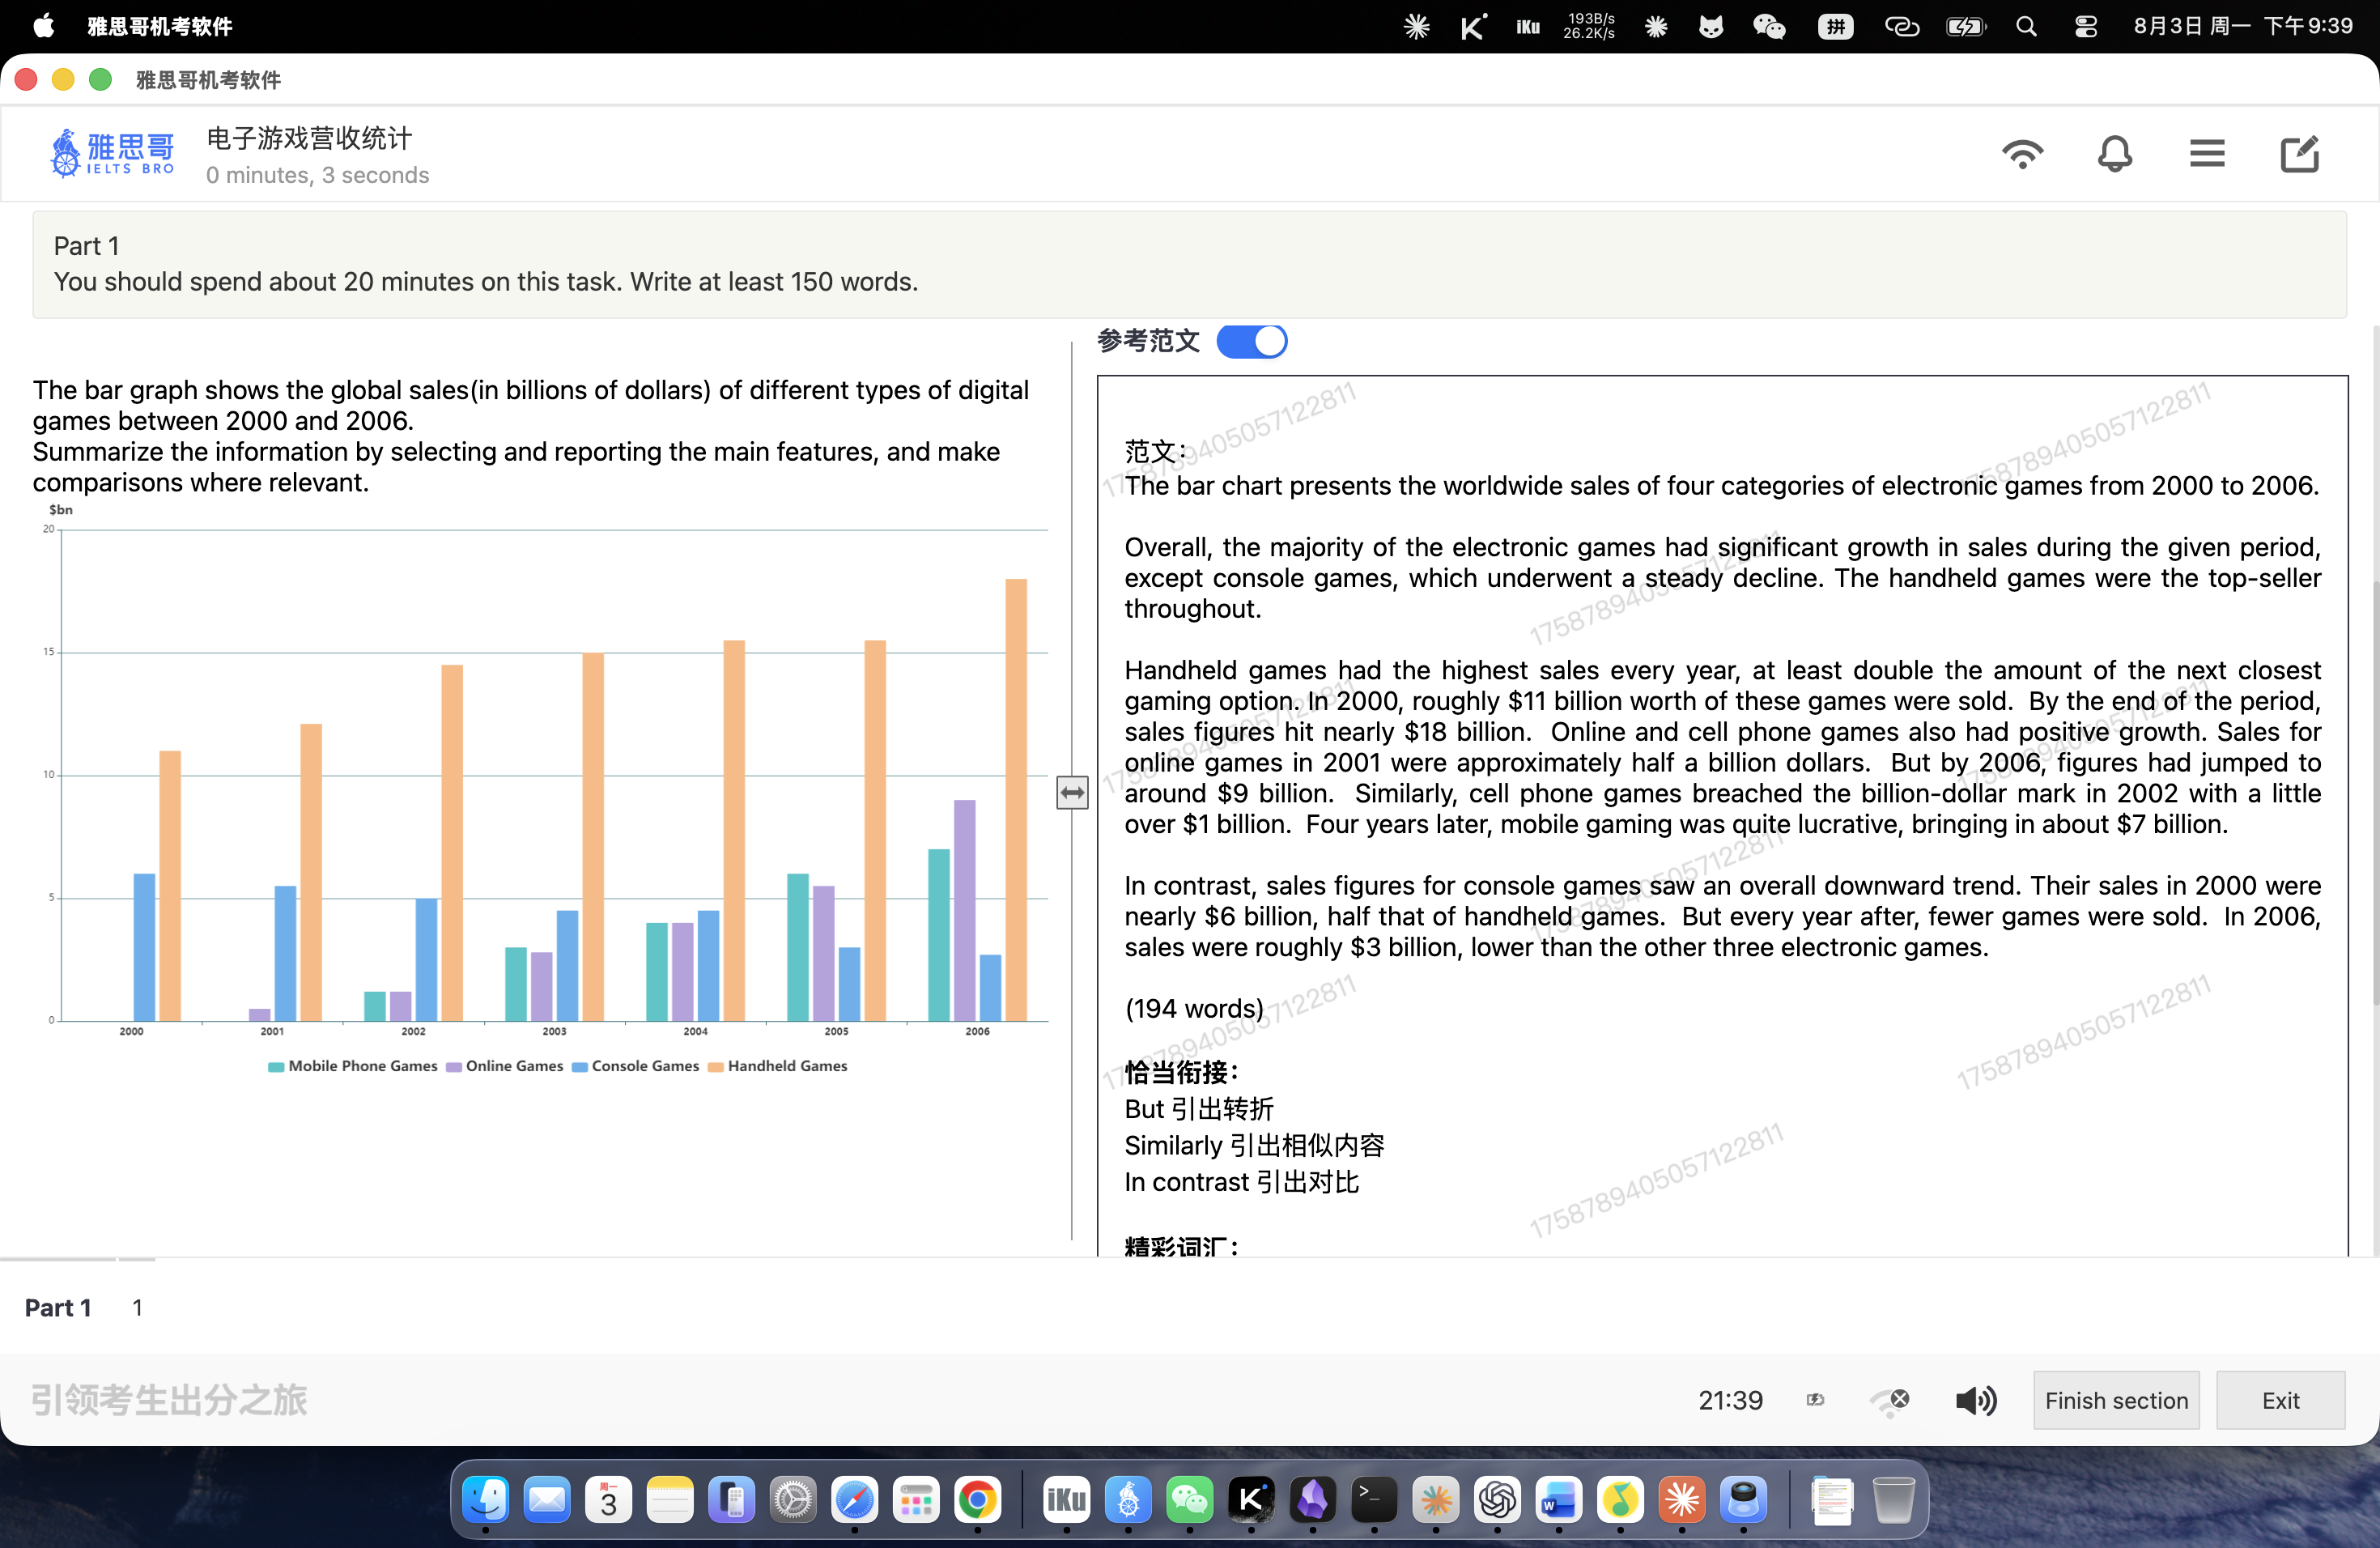Viewport: 2380px width, 1548px height.
Task: Open the 雅思哥机考软件 menu bar item
Action: tap(160, 26)
